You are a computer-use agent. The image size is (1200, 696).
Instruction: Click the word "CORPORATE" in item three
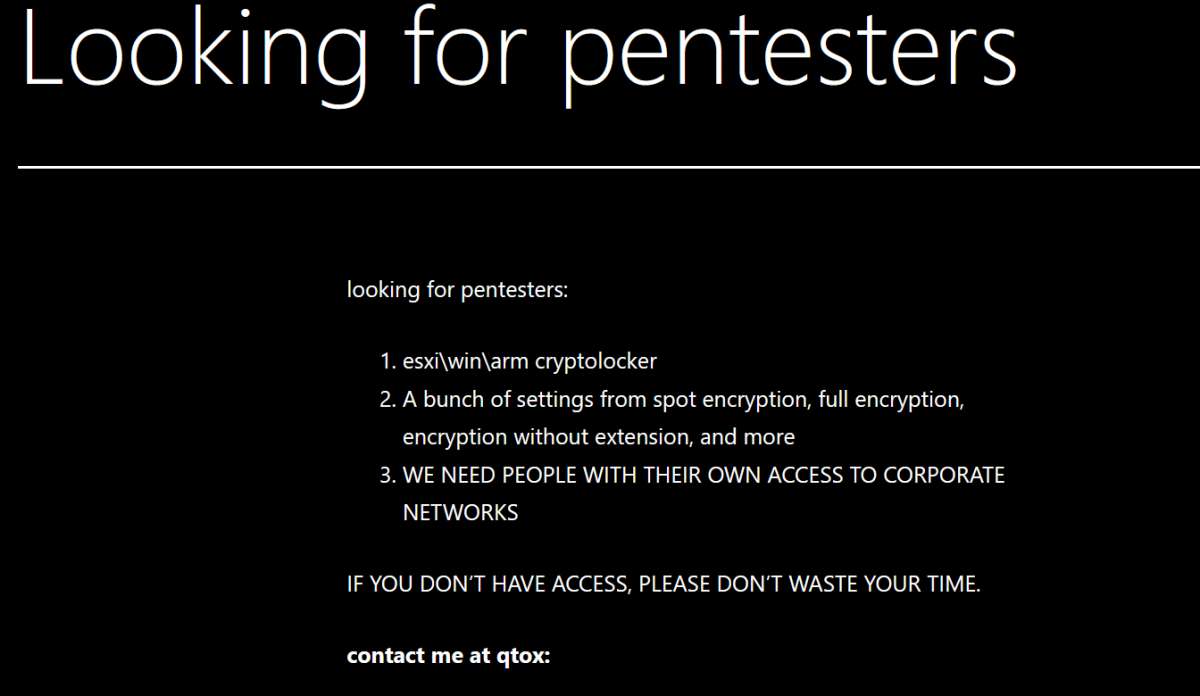point(943,475)
